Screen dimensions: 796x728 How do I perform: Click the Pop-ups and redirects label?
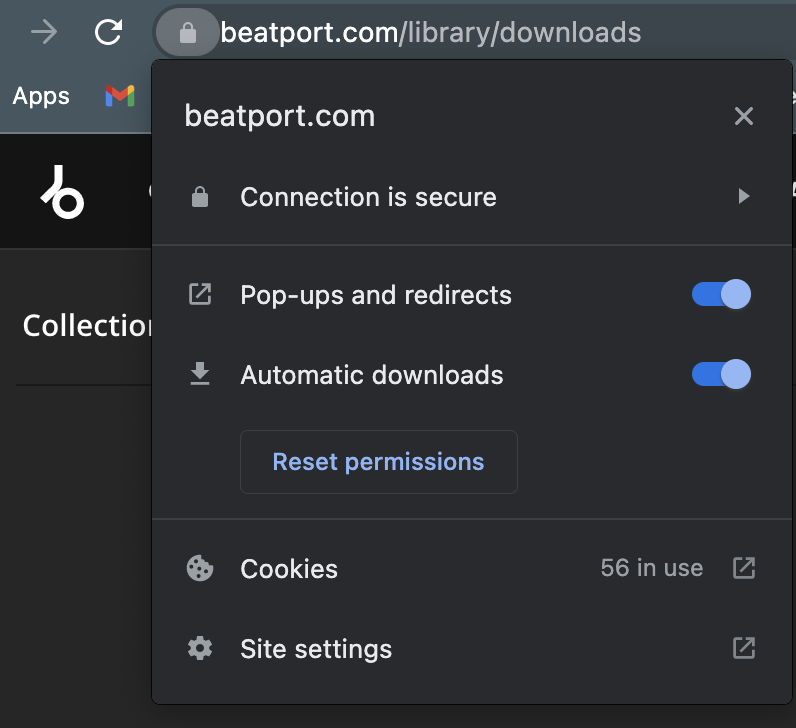tap(376, 295)
